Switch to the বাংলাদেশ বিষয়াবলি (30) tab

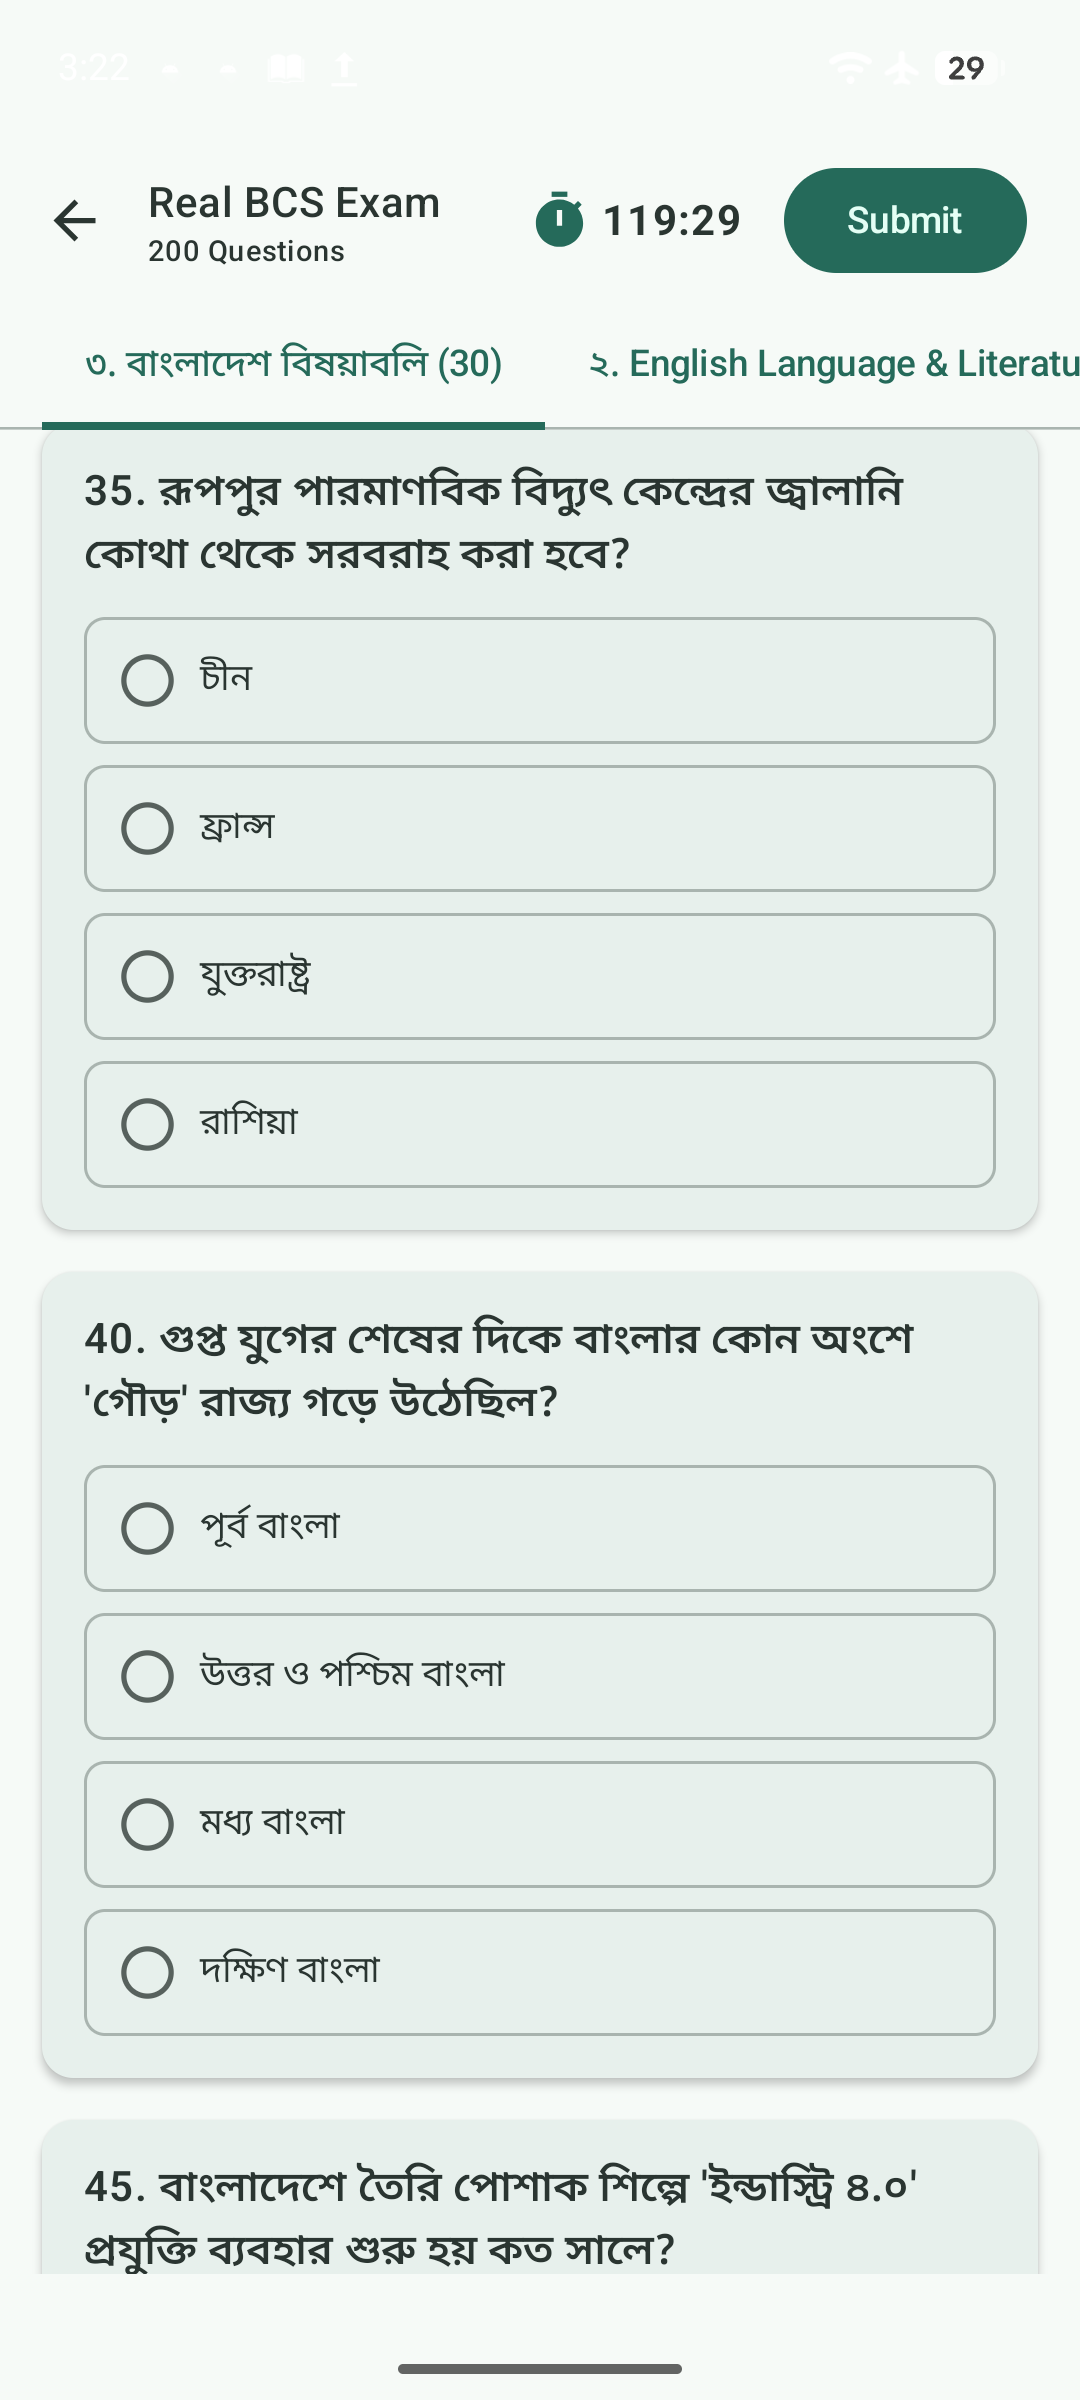tap(293, 364)
